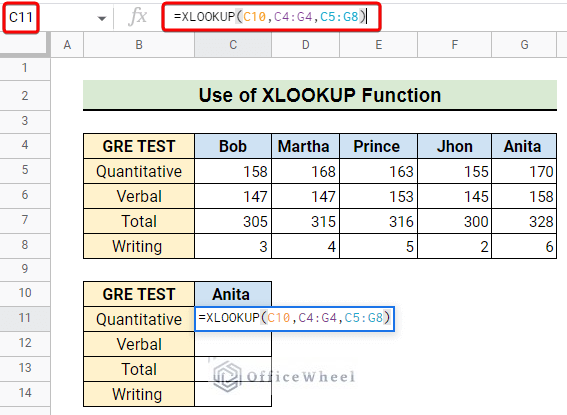The width and height of the screenshot is (567, 415).
Task: Click the 'Quantitative' label in row 11
Action: 139,319
